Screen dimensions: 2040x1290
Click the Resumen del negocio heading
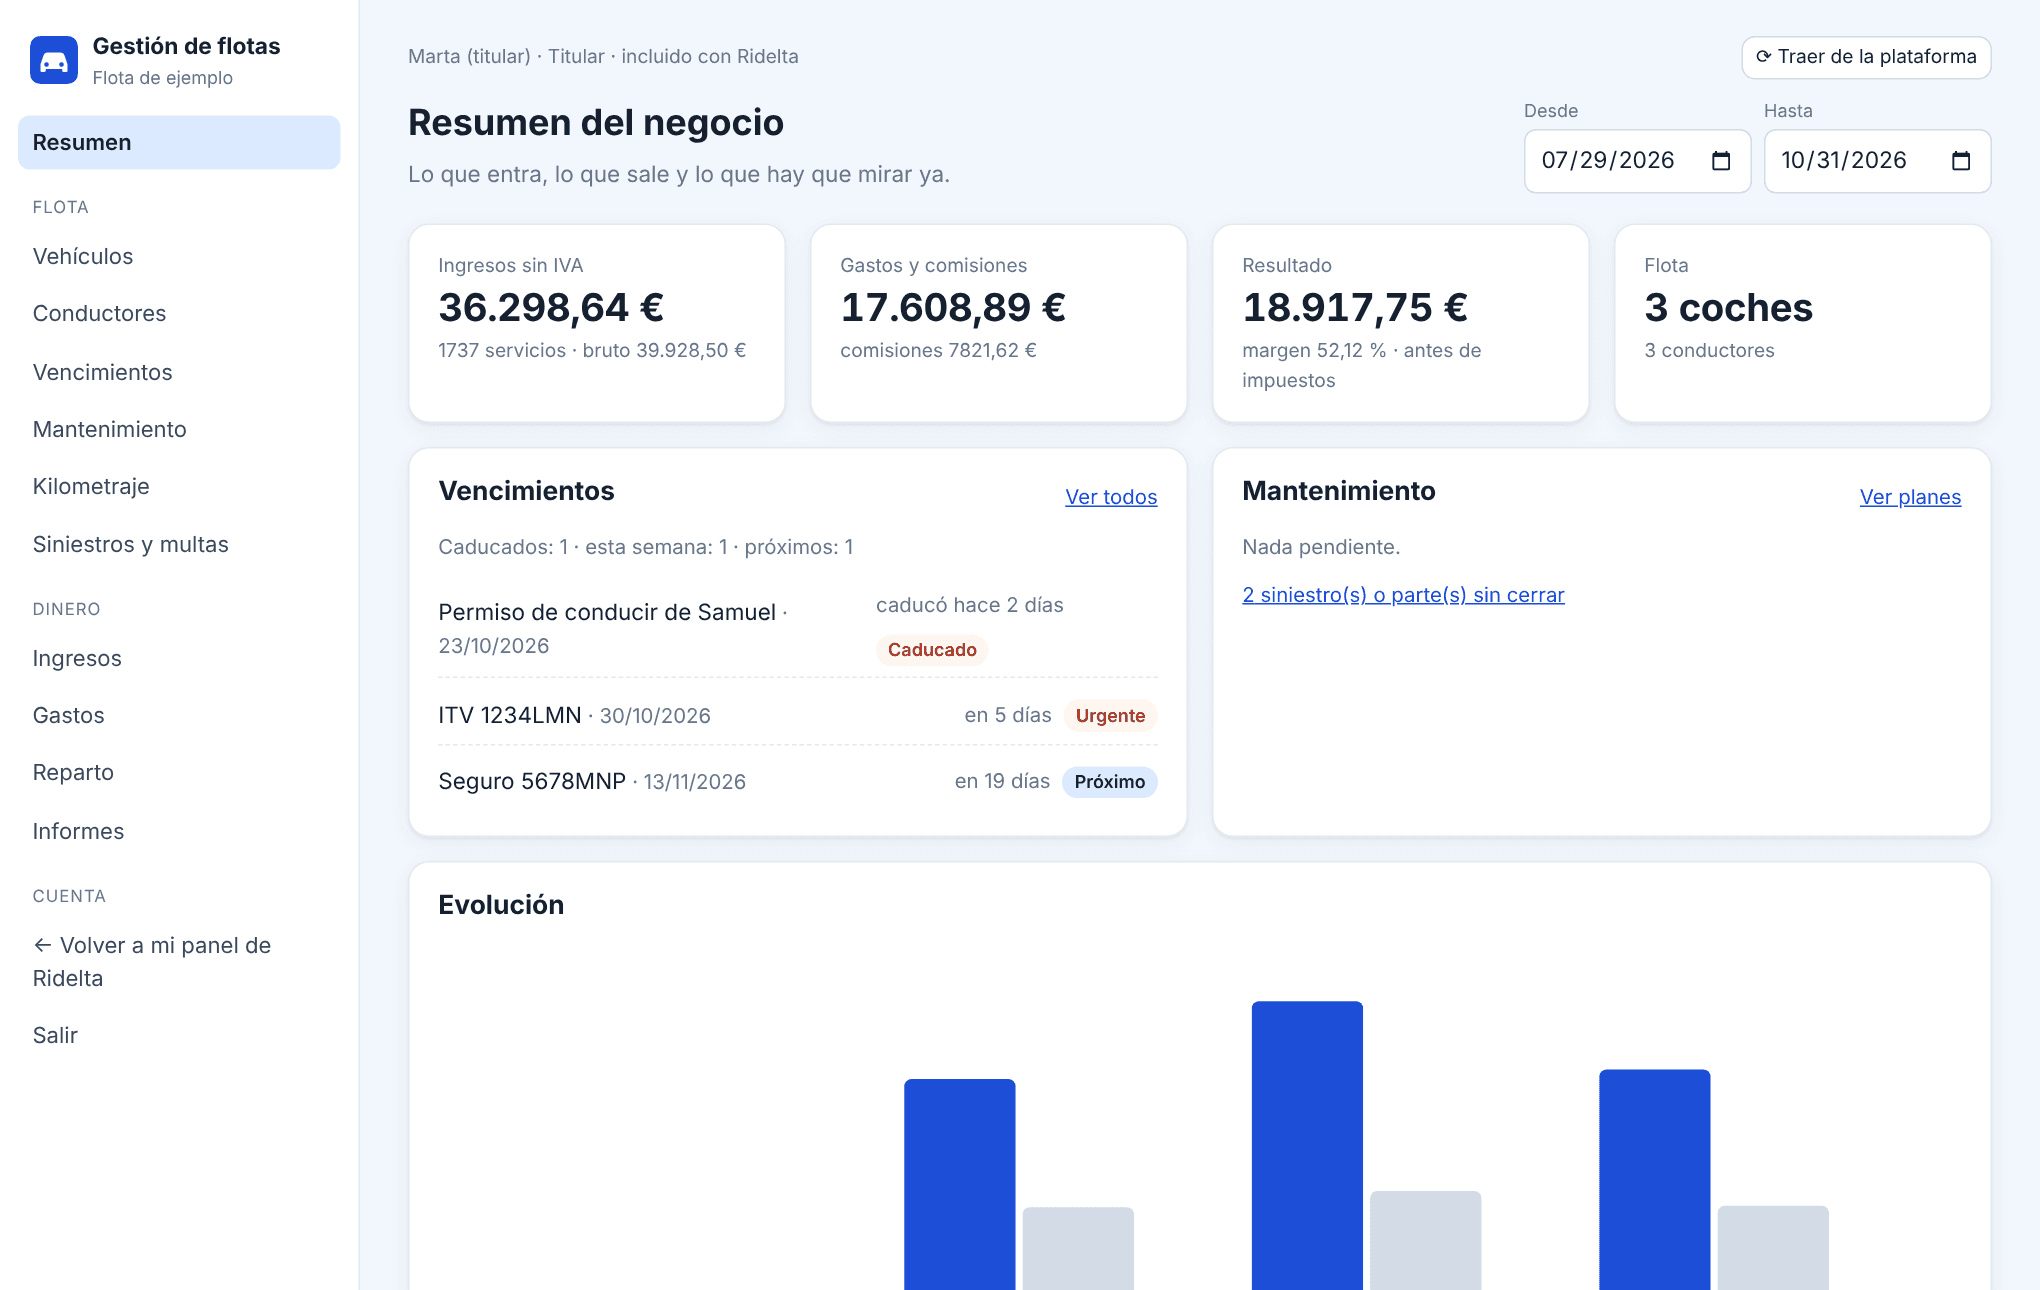596,122
